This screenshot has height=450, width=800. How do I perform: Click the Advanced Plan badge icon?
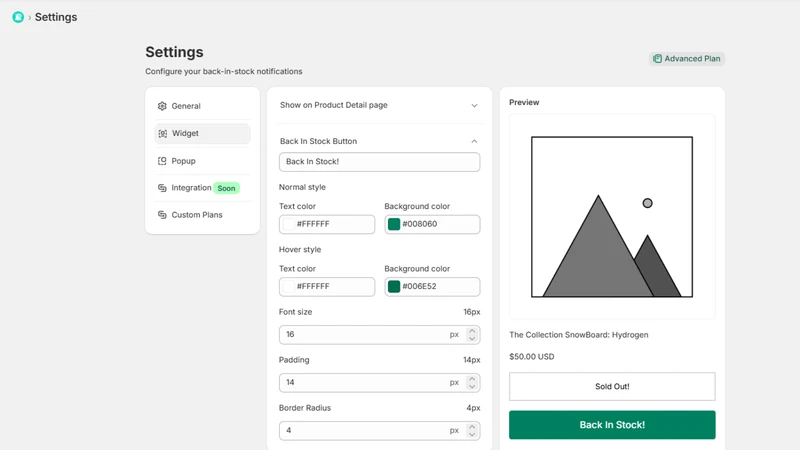(x=658, y=59)
